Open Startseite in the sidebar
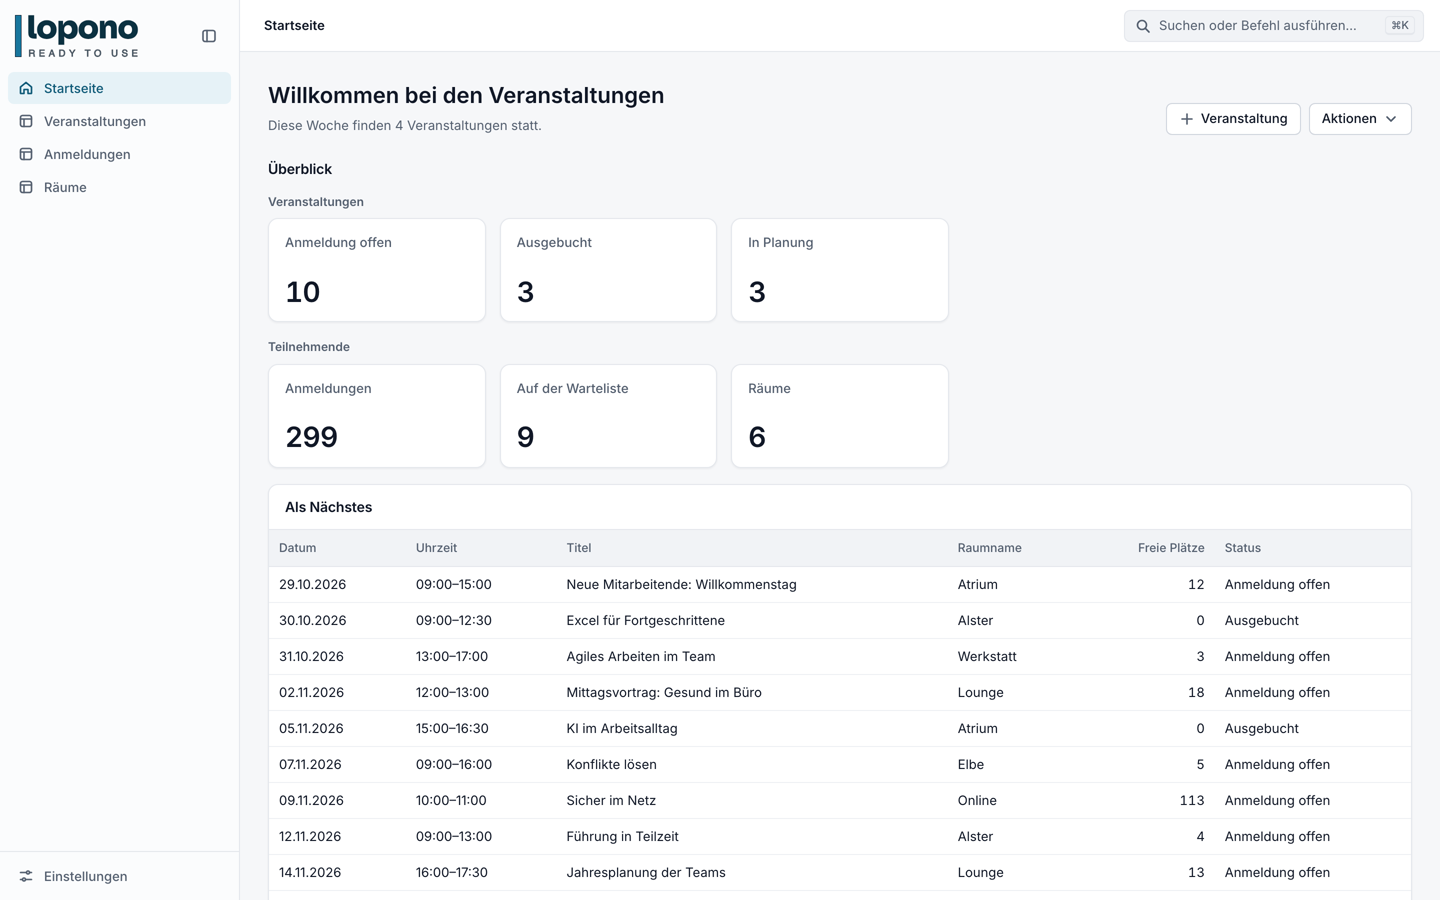 click(119, 88)
